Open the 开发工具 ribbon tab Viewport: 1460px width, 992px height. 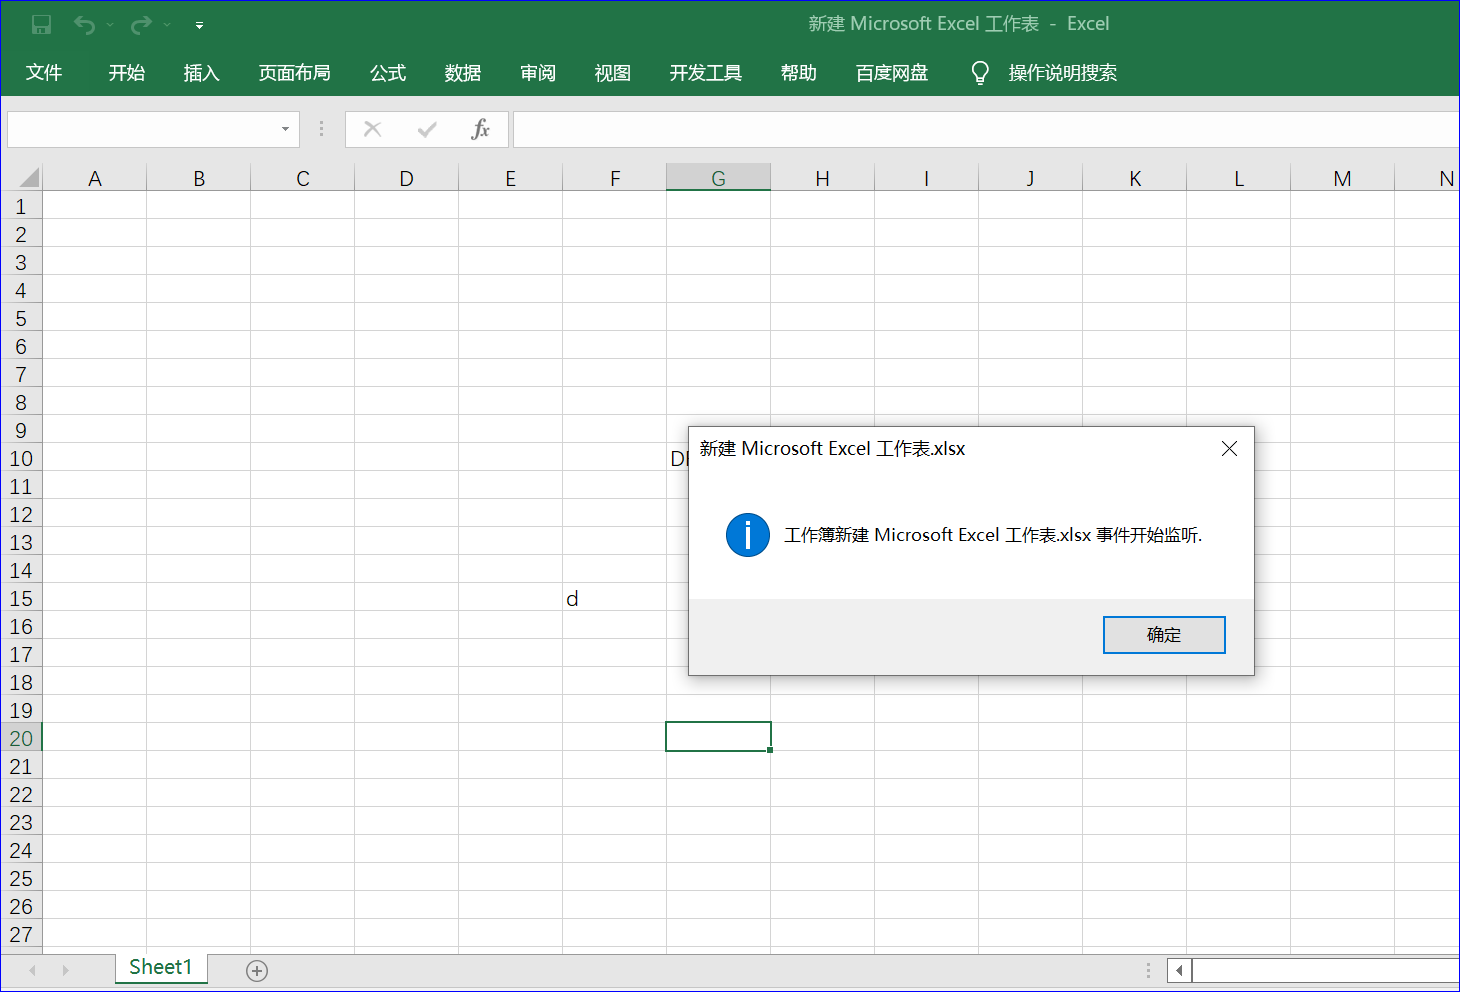706,73
